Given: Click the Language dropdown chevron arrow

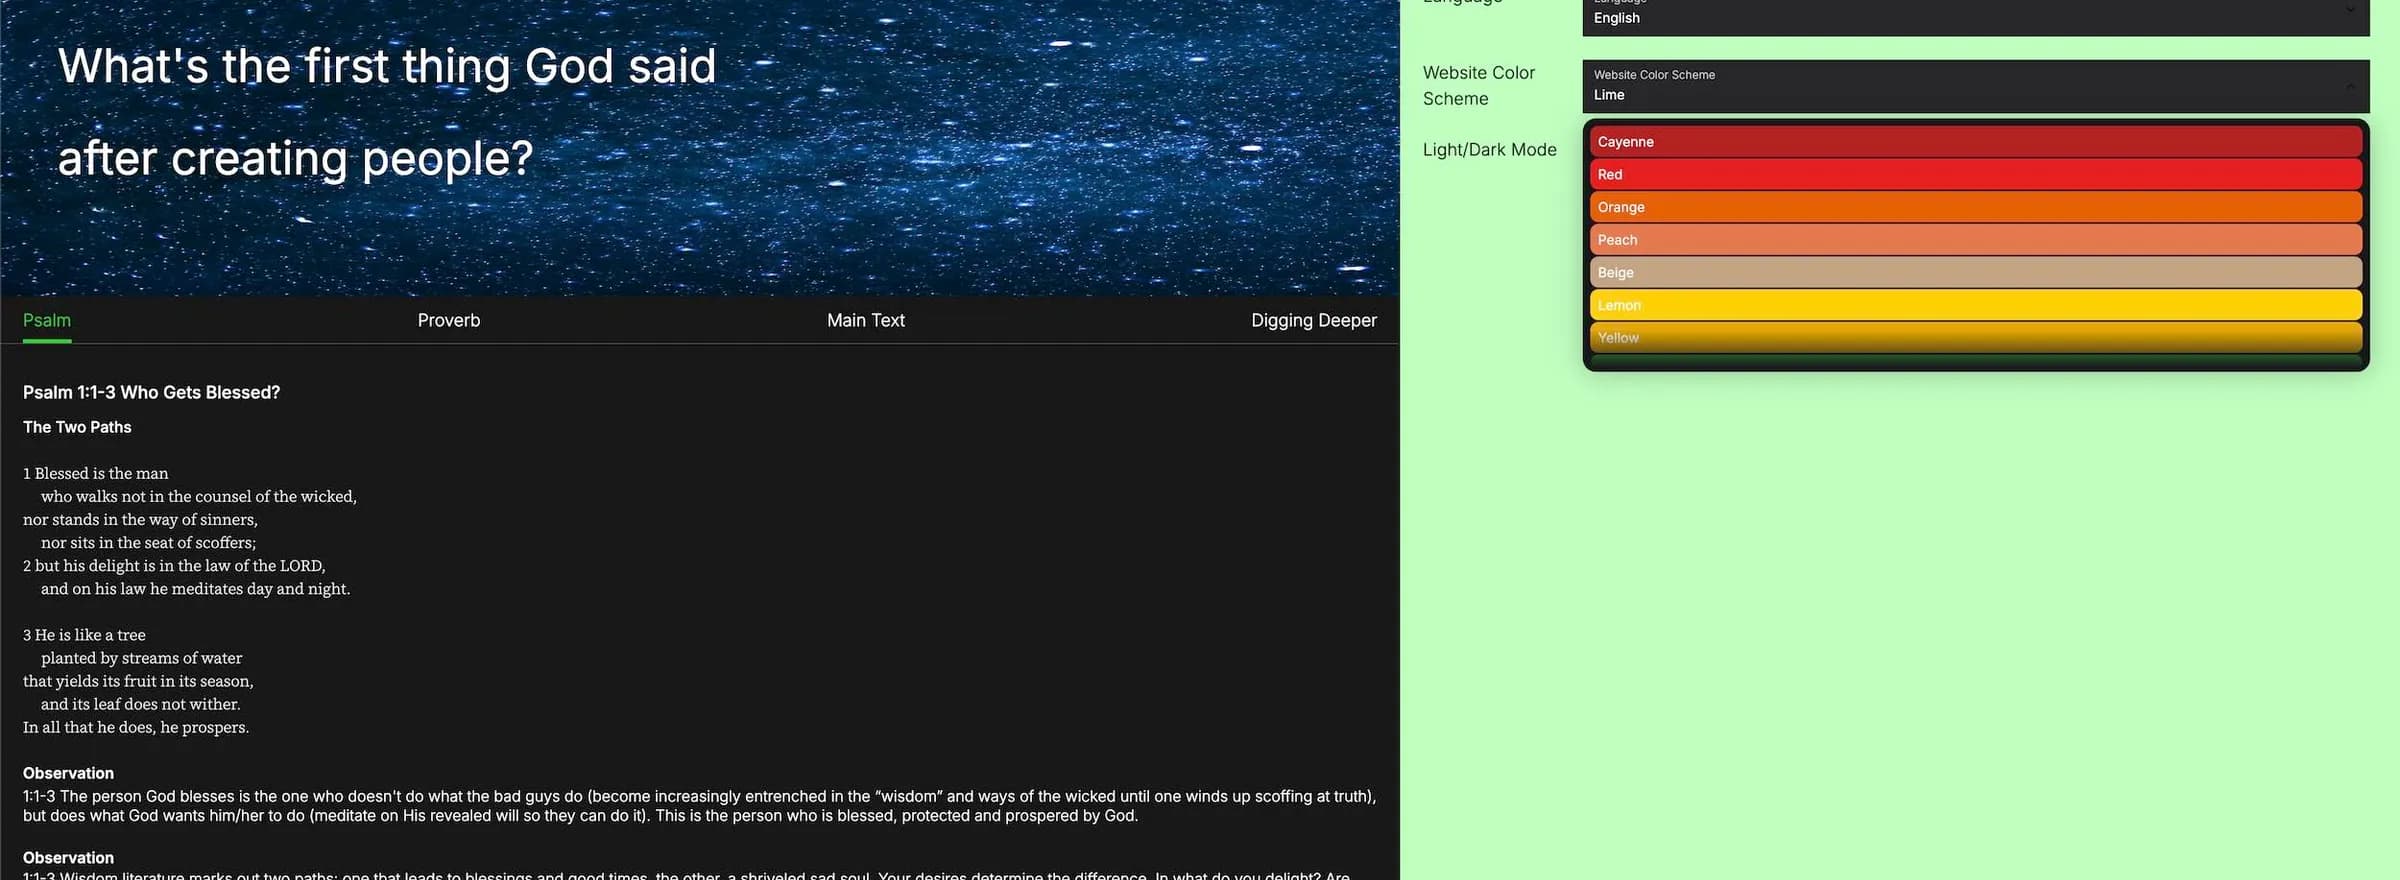Looking at the screenshot, I should pyautogui.click(x=2350, y=10).
